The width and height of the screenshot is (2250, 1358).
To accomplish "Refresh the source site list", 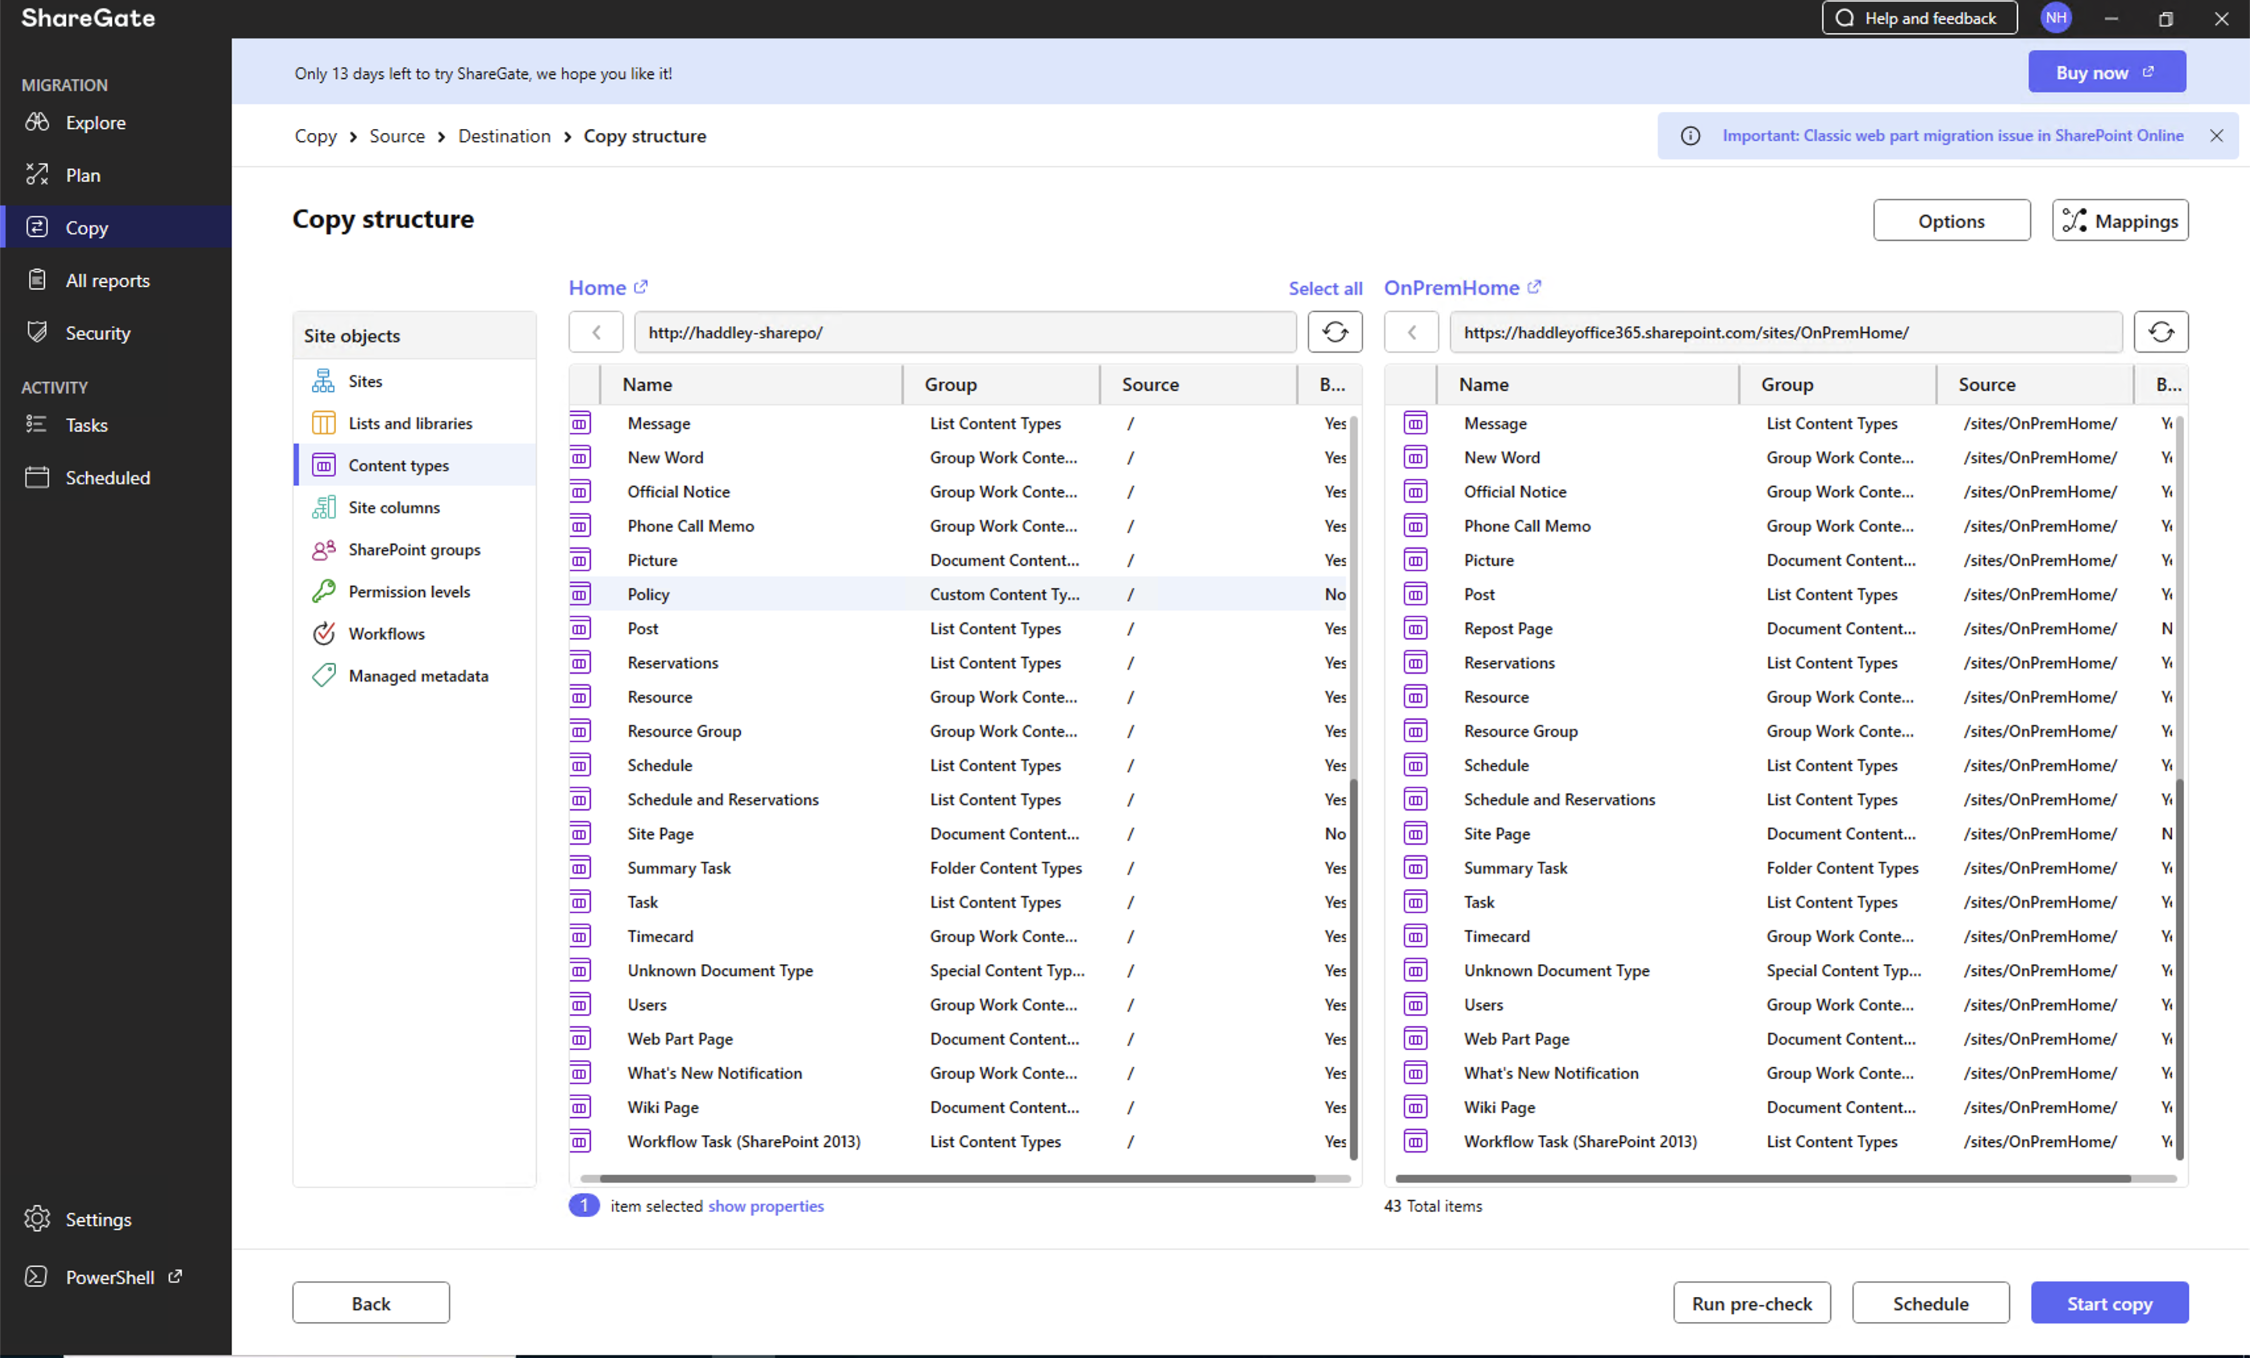I will tap(1335, 332).
